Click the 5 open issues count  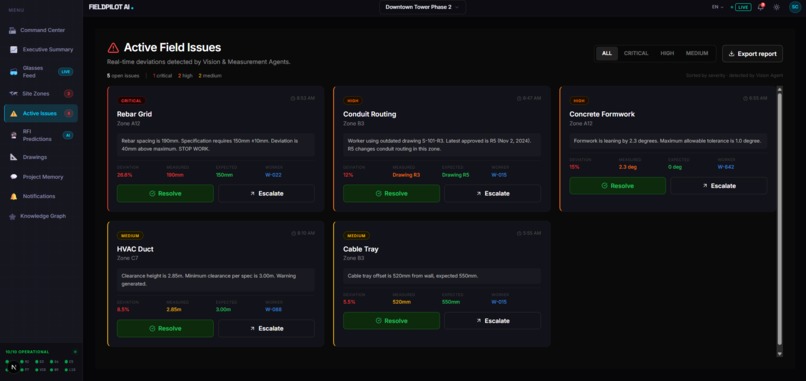pyautogui.click(x=123, y=76)
